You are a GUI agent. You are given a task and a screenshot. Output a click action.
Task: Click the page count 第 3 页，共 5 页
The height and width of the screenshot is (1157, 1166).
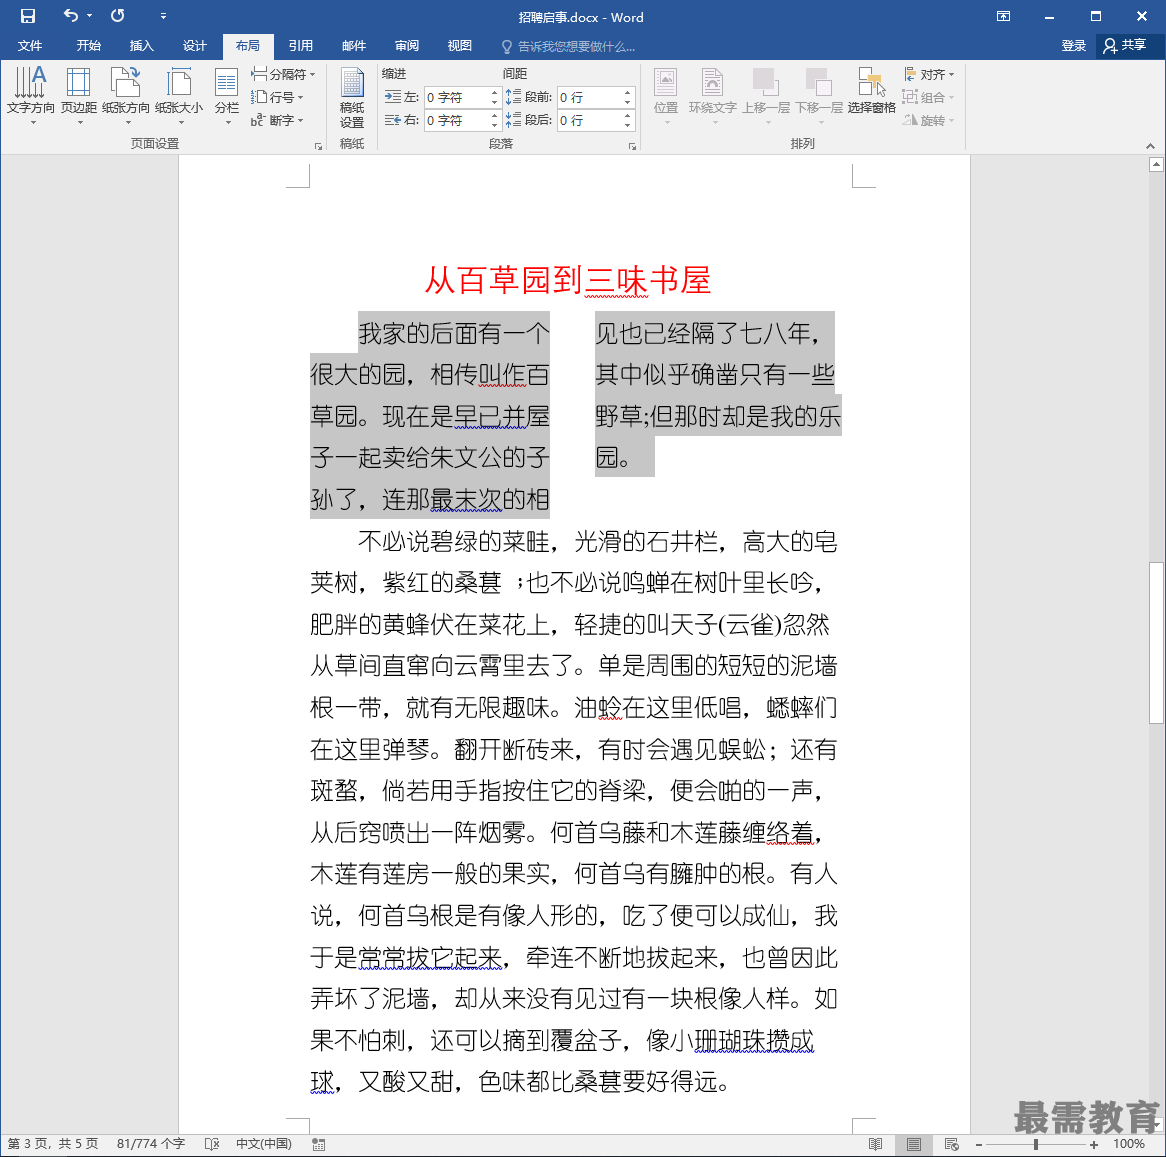tap(53, 1144)
